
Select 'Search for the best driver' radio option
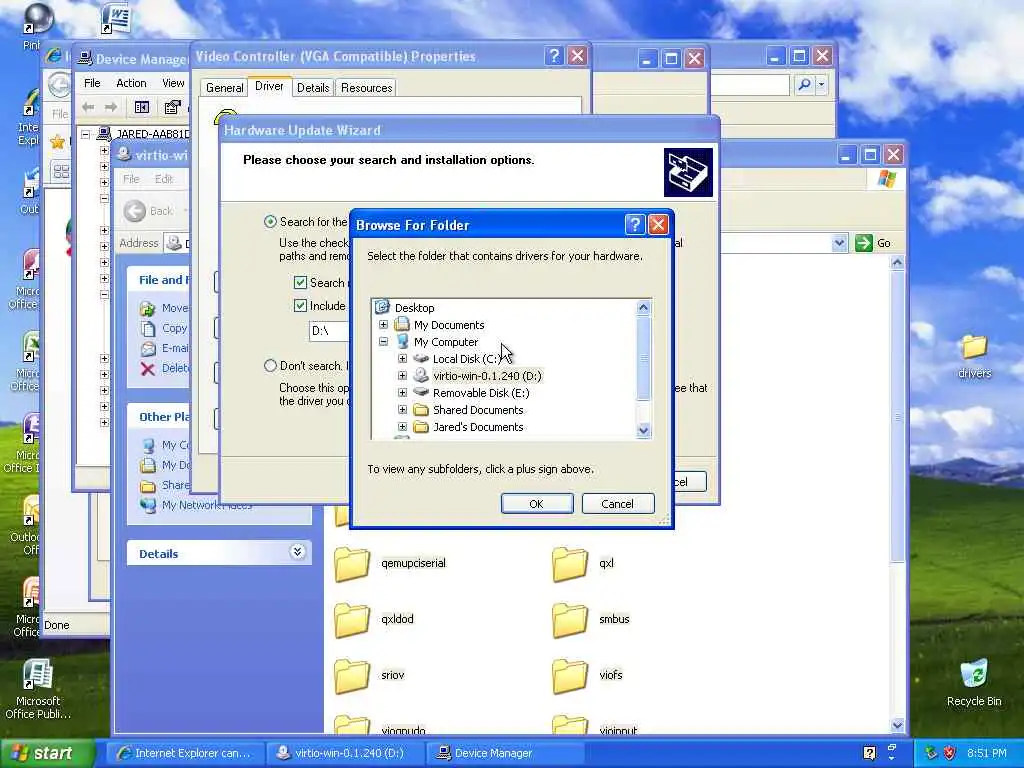click(x=270, y=221)
